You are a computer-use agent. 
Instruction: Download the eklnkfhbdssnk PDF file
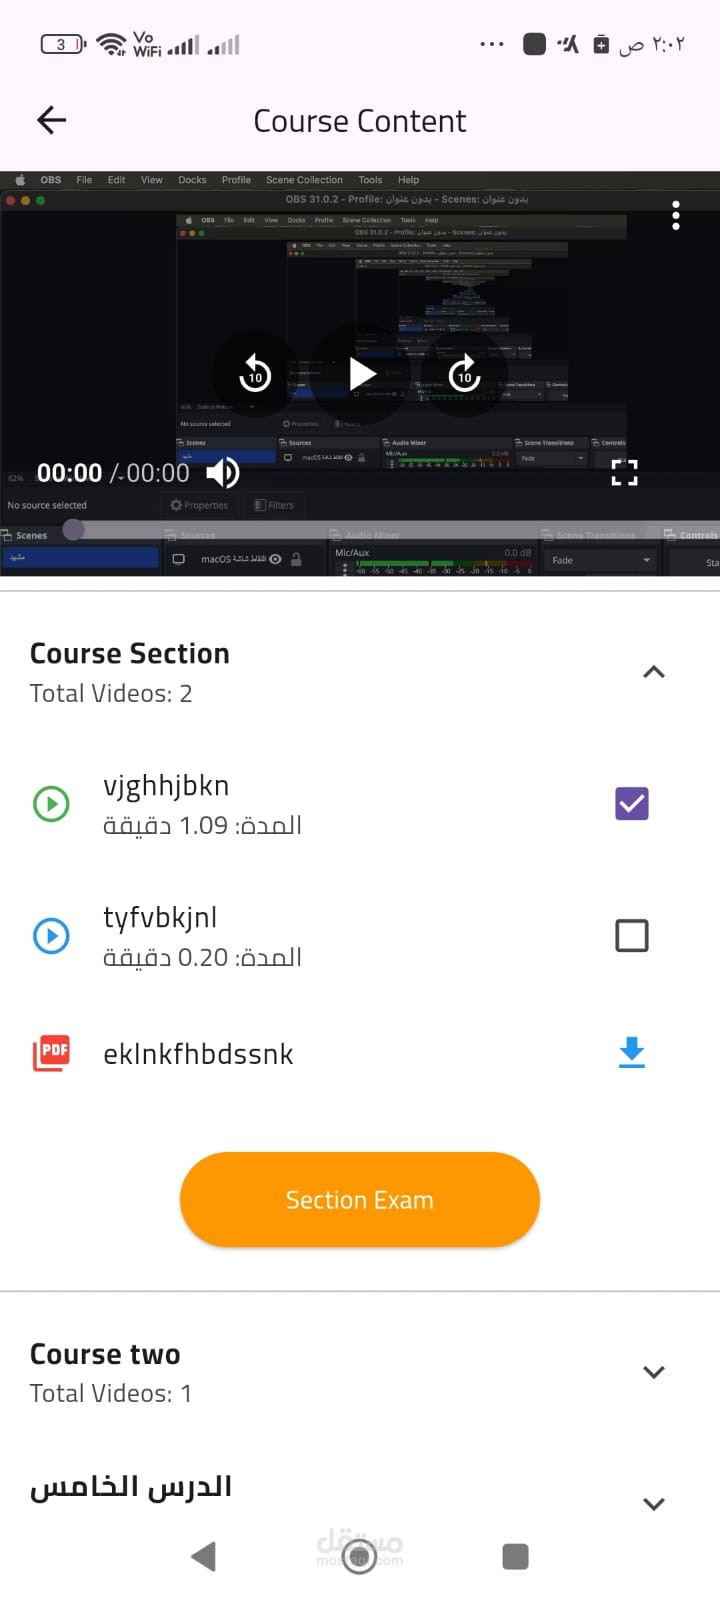pos(631,1053)
